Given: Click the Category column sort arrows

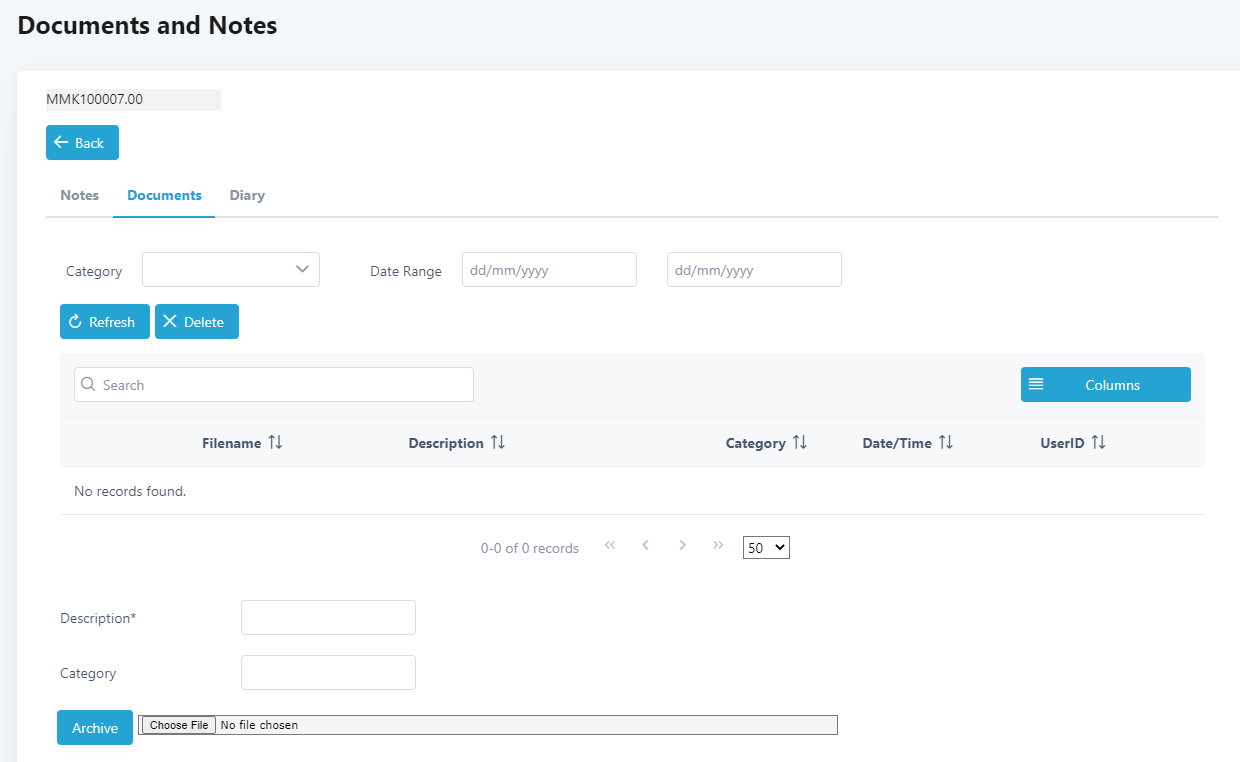Looking at the screenshot, I should point(799,442).
